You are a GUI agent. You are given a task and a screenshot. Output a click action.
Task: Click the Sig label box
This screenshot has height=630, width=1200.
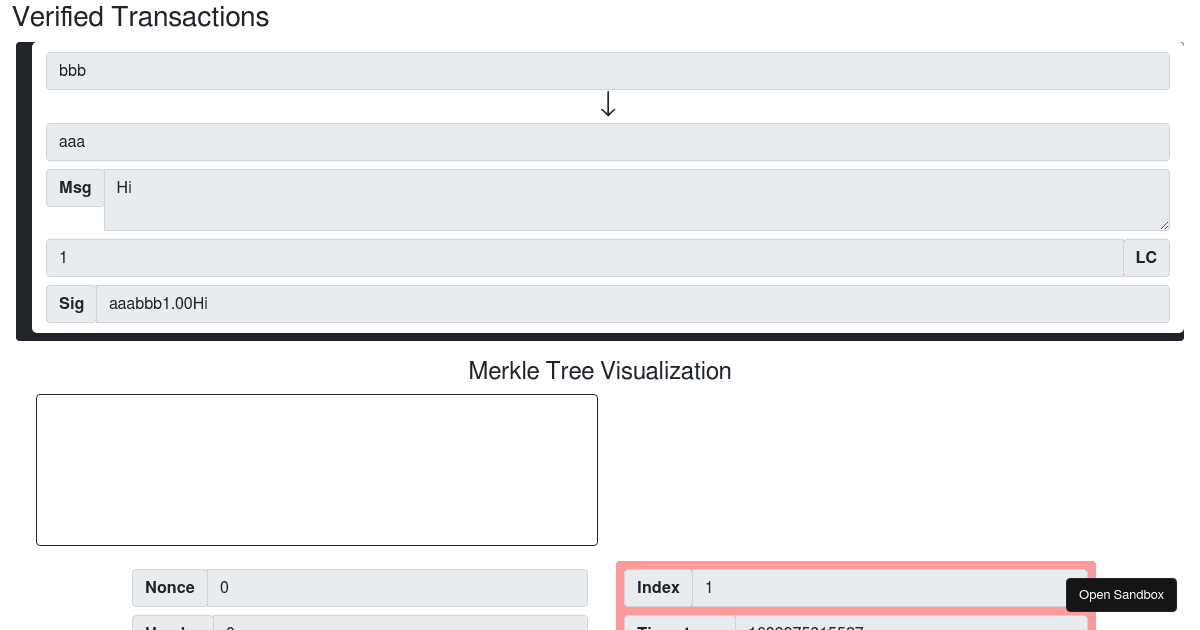71,303
